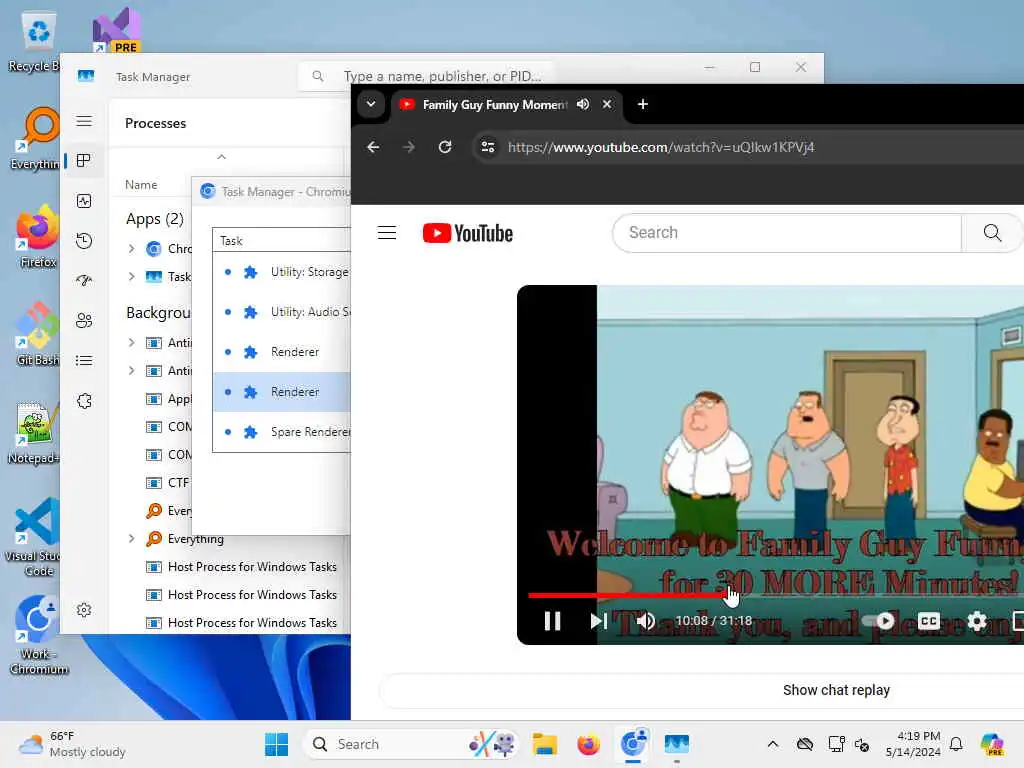Viewport: 1024px width, 768px height.
Task: Select first Renderer row in Chromium Task Manager
Action: coord(282,352)
